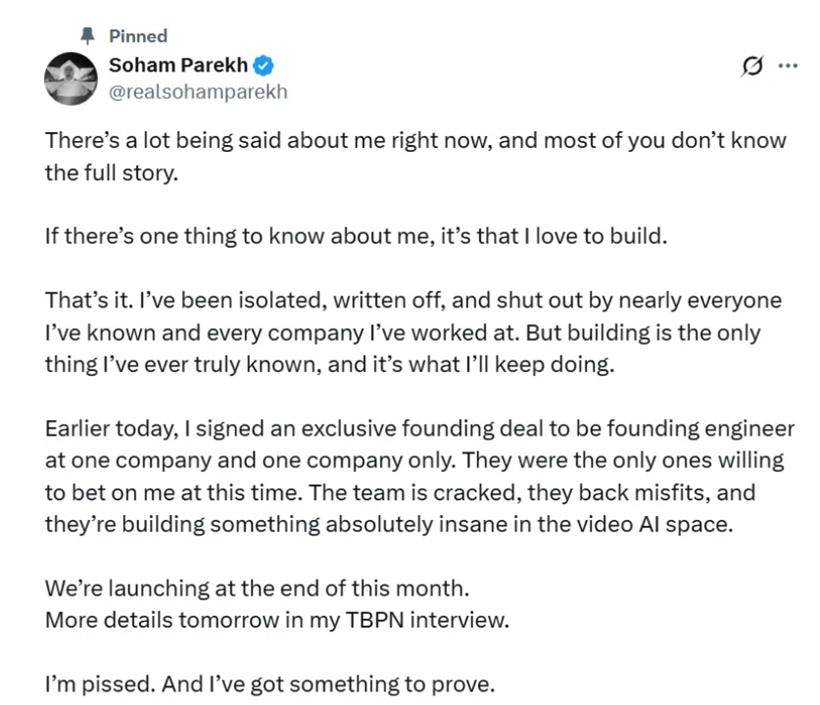The image size is (820, 705).
Task: Click "We're launching at the end of this month"
Action: click(257, 588)
